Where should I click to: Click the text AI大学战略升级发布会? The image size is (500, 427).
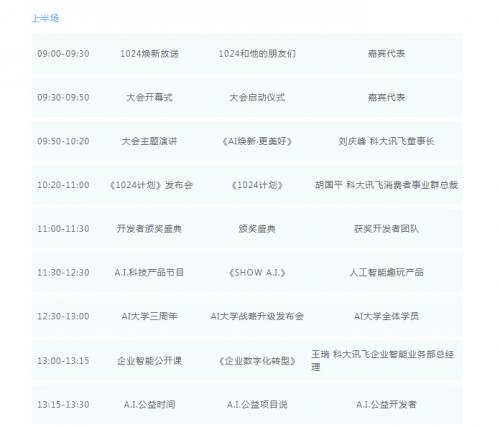pos(257,316)
